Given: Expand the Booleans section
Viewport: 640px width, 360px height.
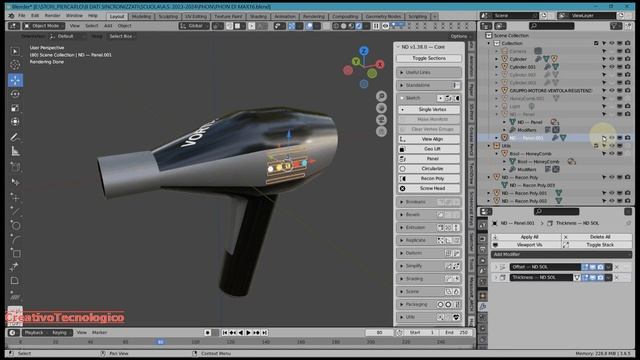Looking at the screenshot, I should [429, 202].
